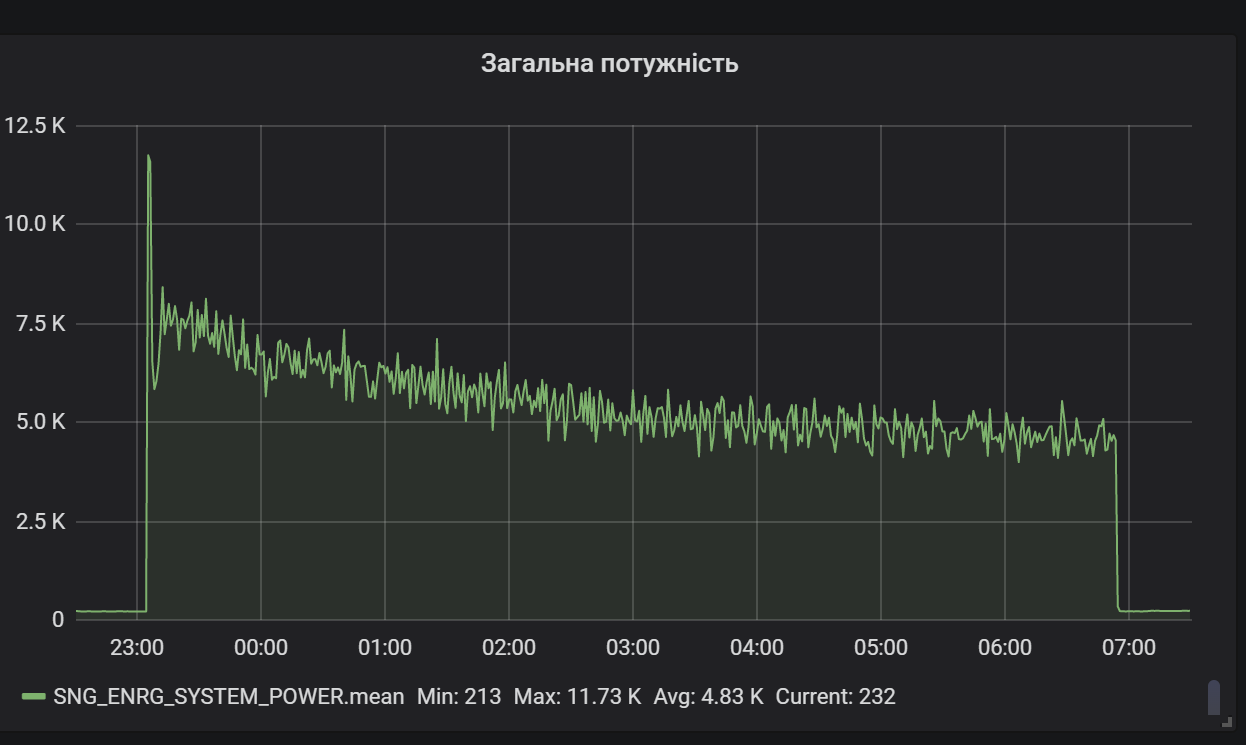Click the legend scrollbar thumb

1213,697
